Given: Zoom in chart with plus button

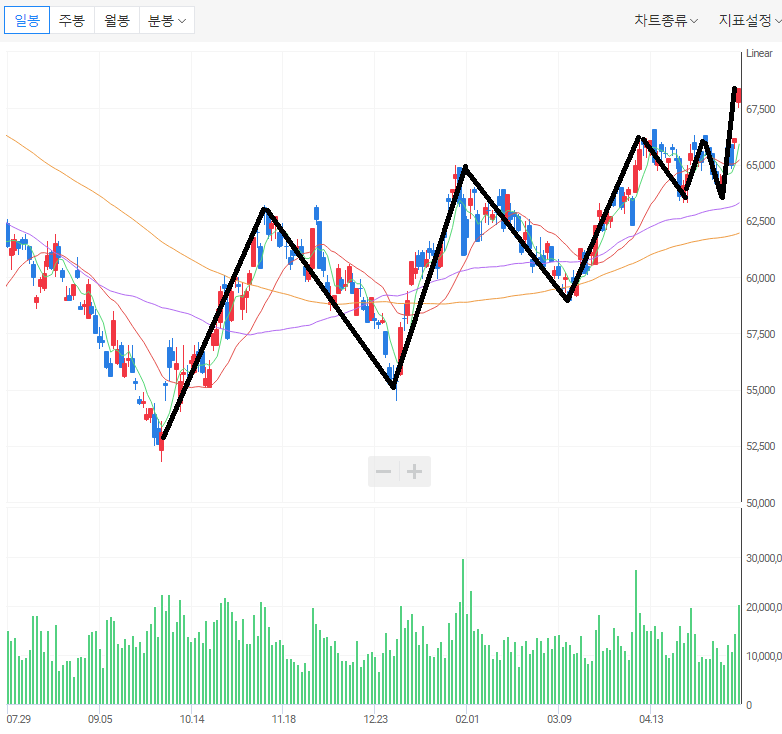Looking at the screenshot, I should click(414, 471).
